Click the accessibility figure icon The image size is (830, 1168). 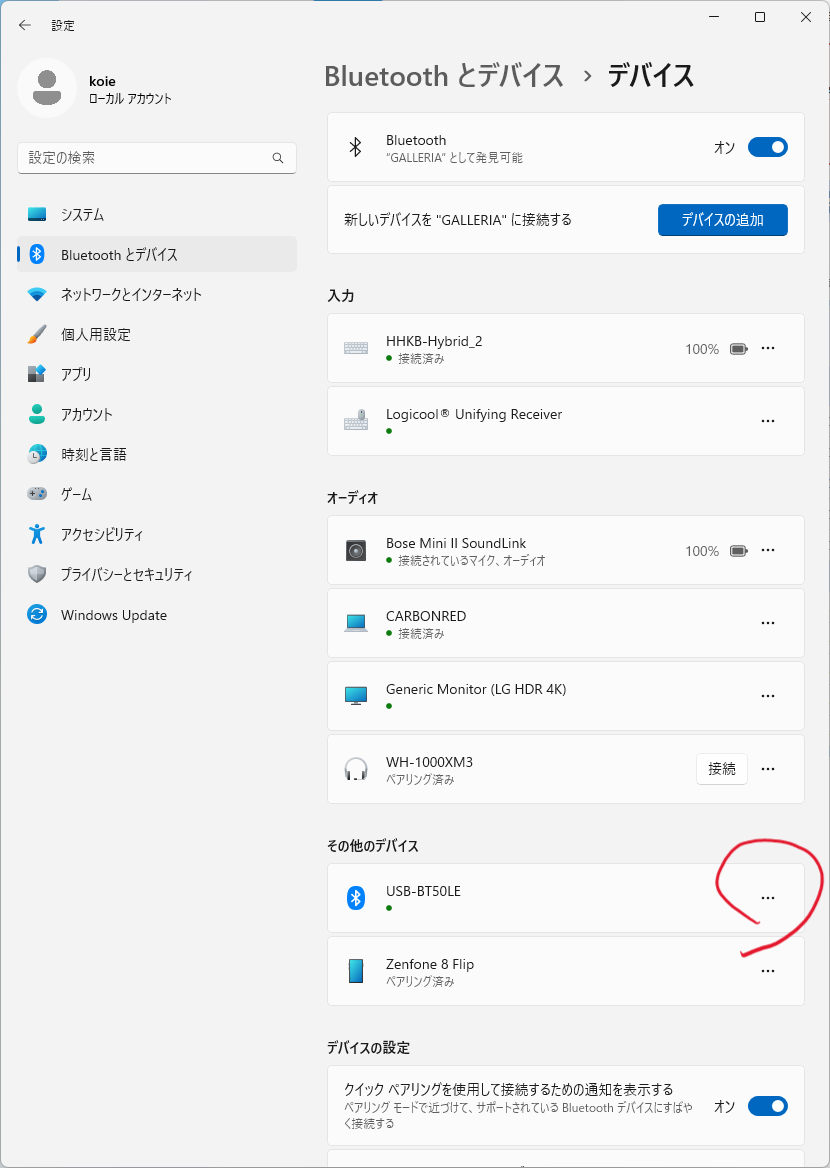[37, 534]
